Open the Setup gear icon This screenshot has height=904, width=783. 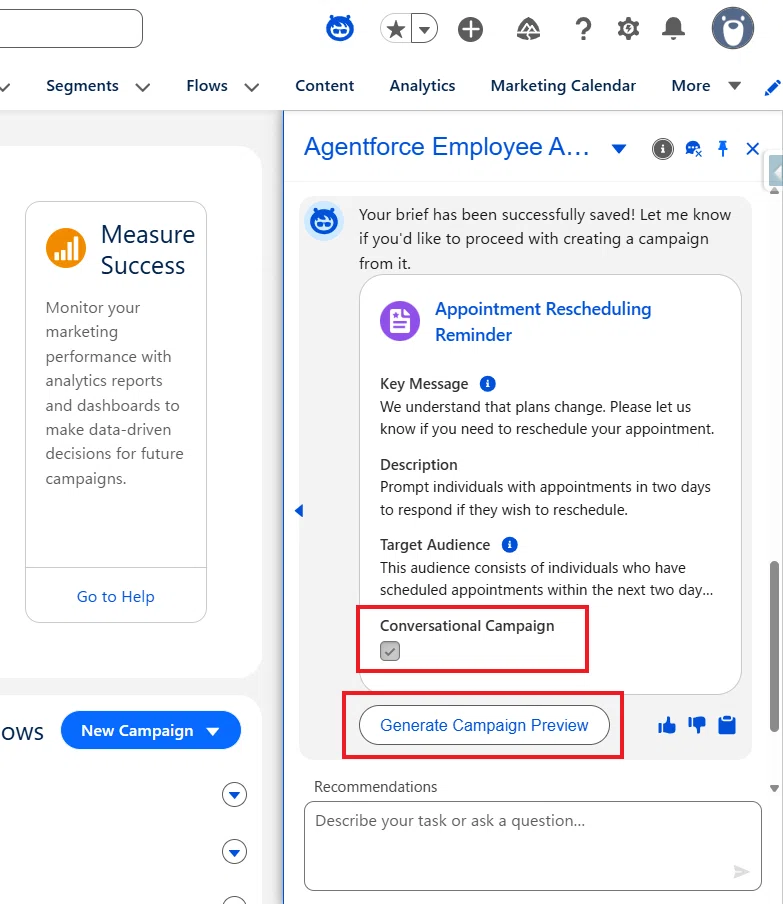(628, 29)
